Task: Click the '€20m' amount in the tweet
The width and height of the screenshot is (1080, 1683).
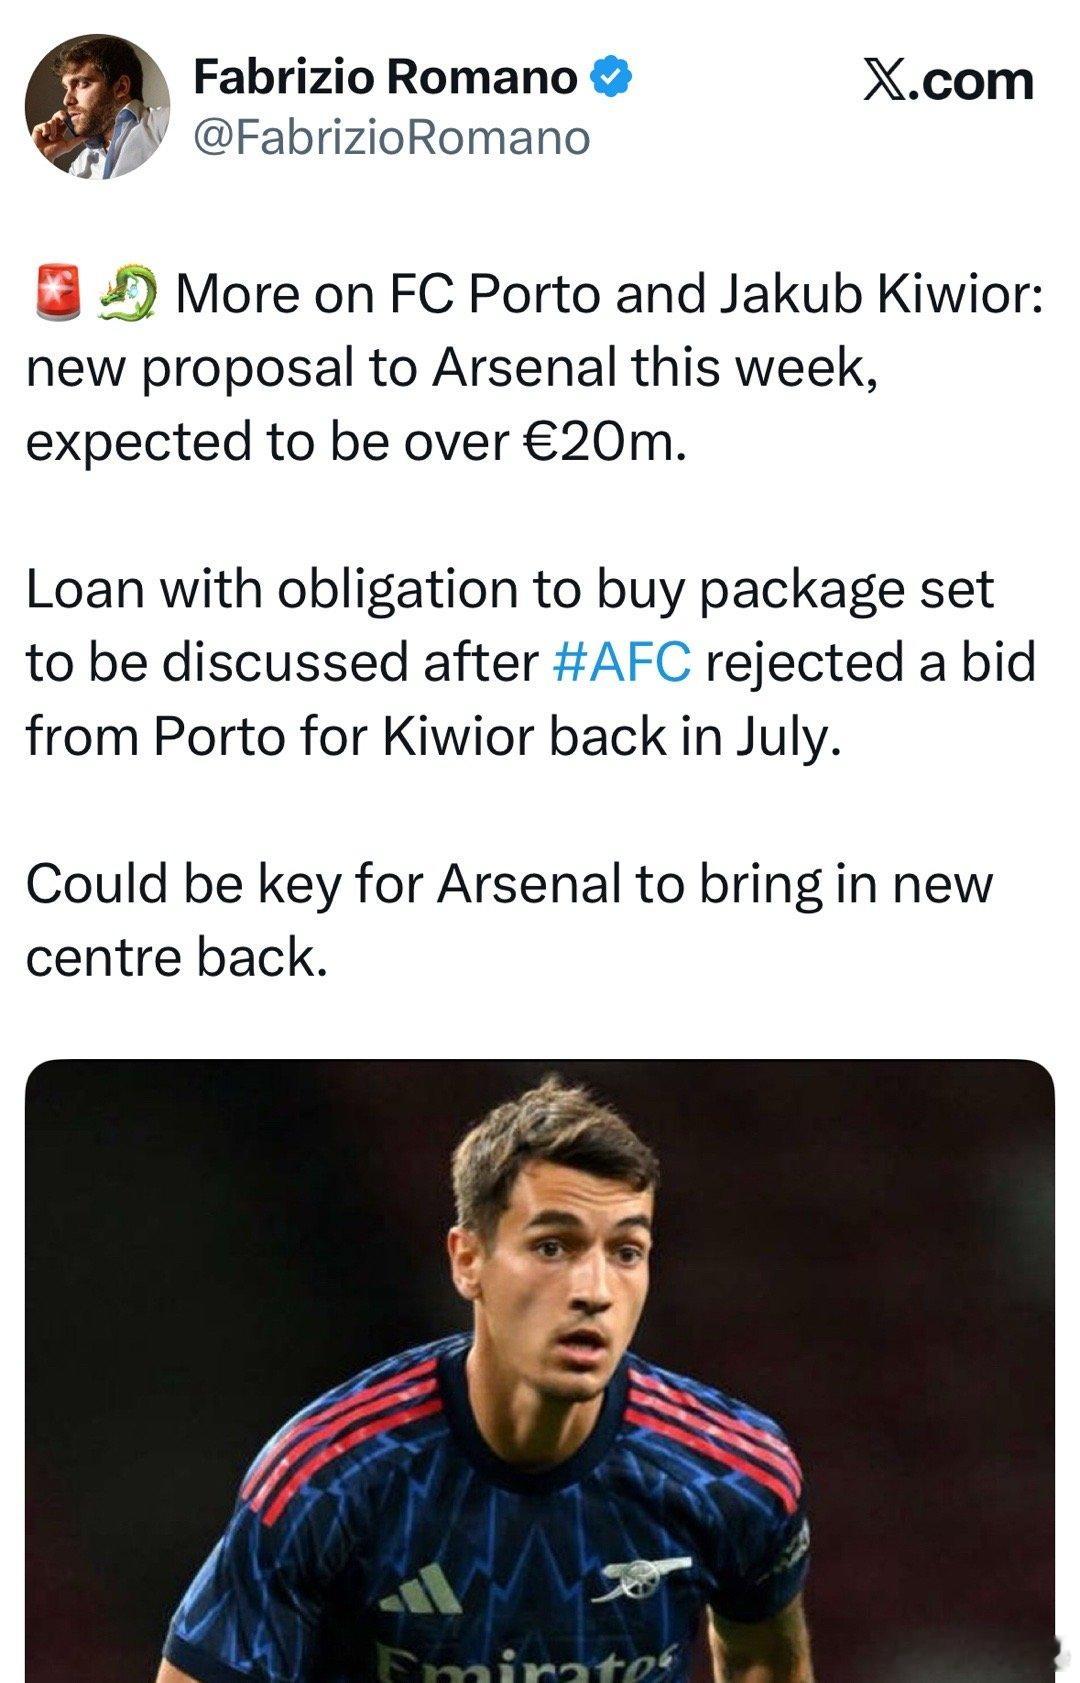Action: tap(604, 442)
